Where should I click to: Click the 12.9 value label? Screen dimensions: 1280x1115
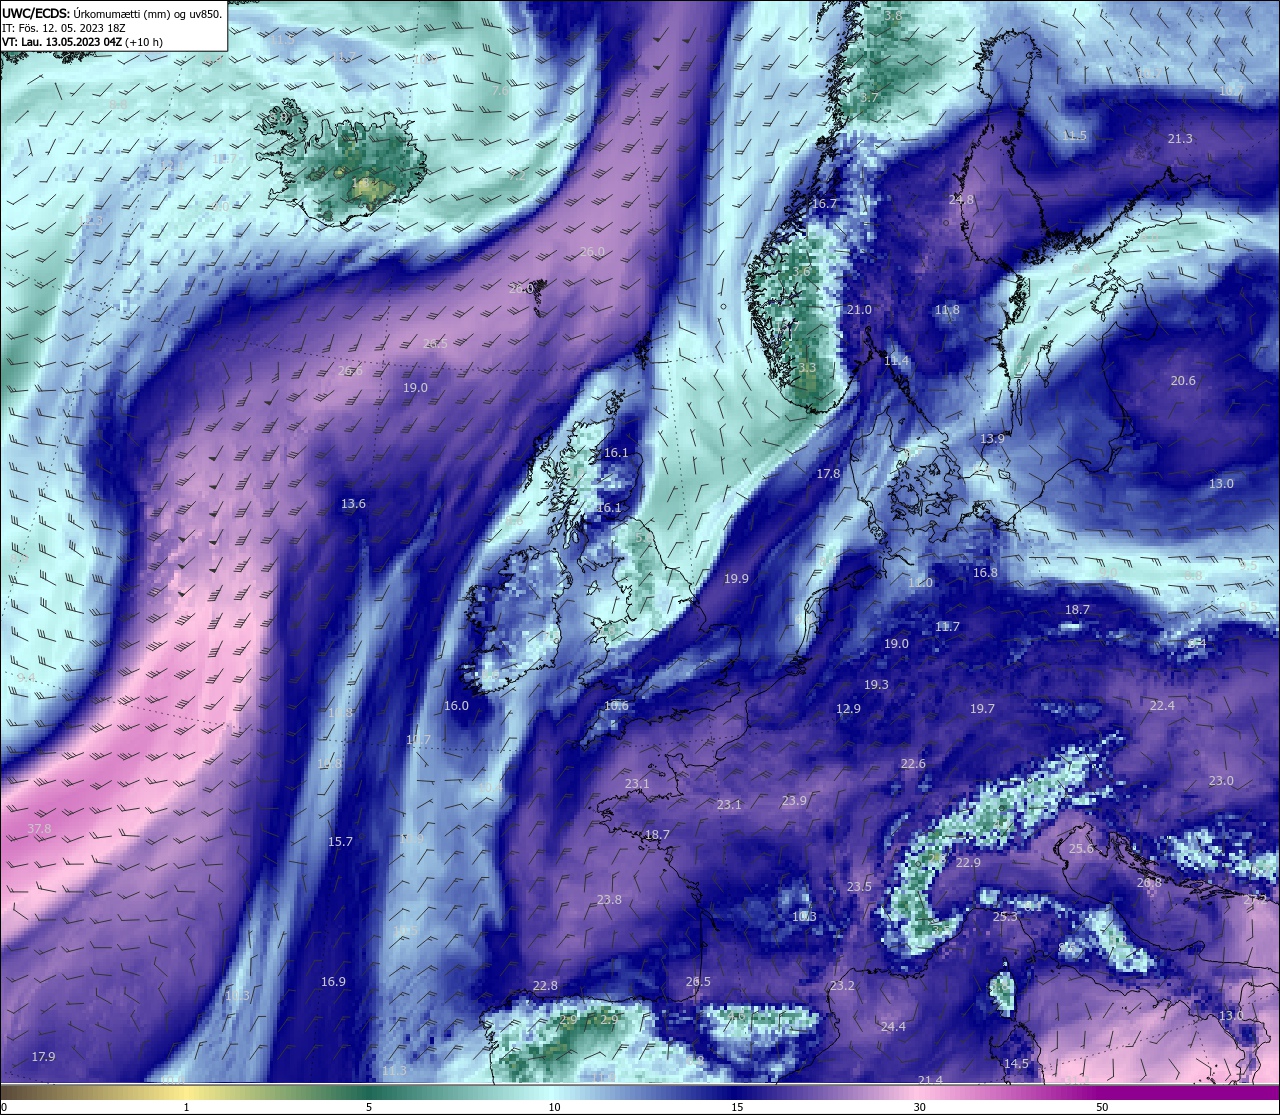[848, 709]
